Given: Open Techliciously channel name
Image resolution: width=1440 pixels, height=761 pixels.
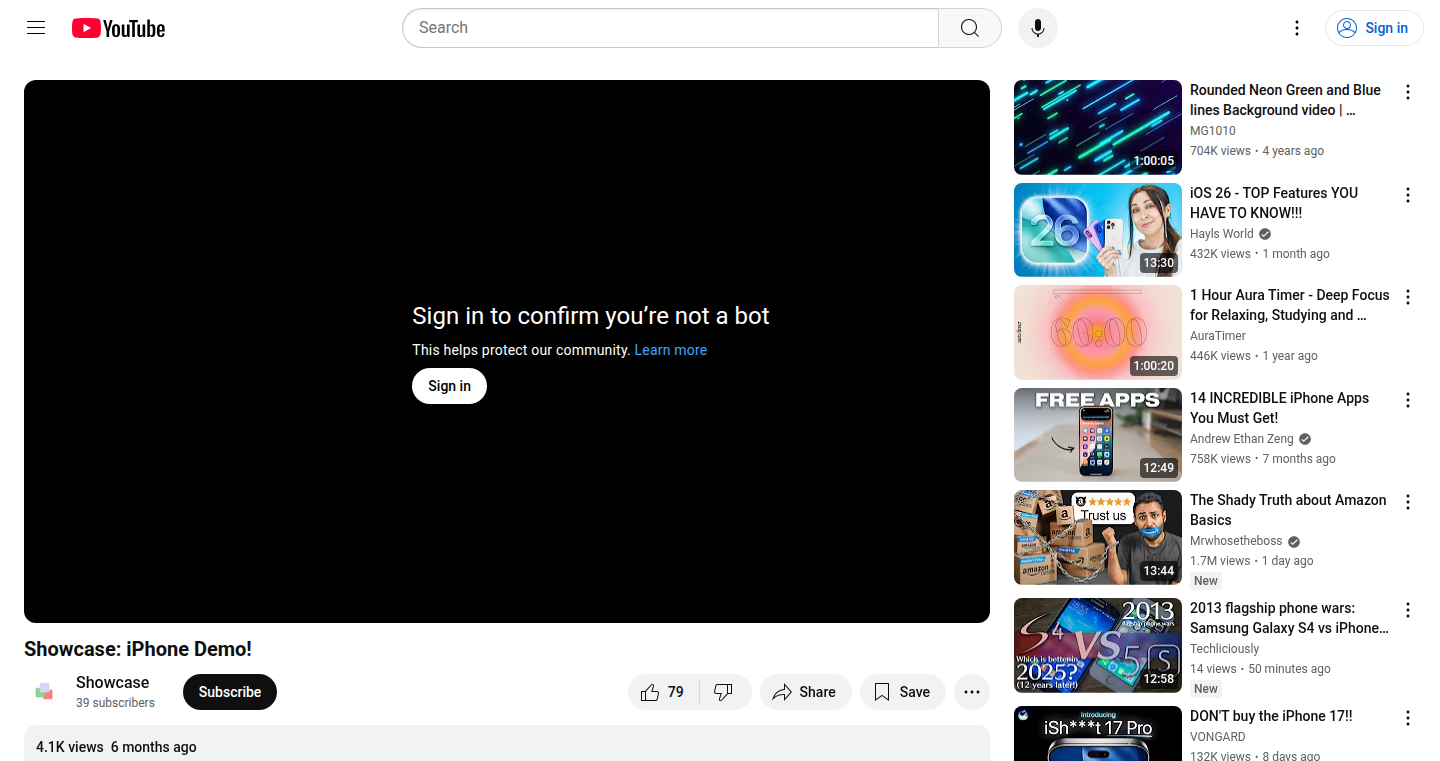Looking at the screenshot, I should point(1225,649).
